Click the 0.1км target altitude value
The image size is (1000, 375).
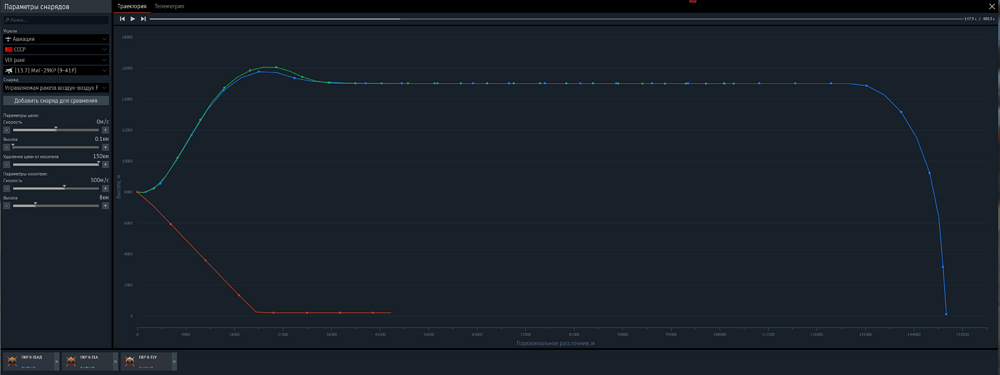[x=101, y=139]
